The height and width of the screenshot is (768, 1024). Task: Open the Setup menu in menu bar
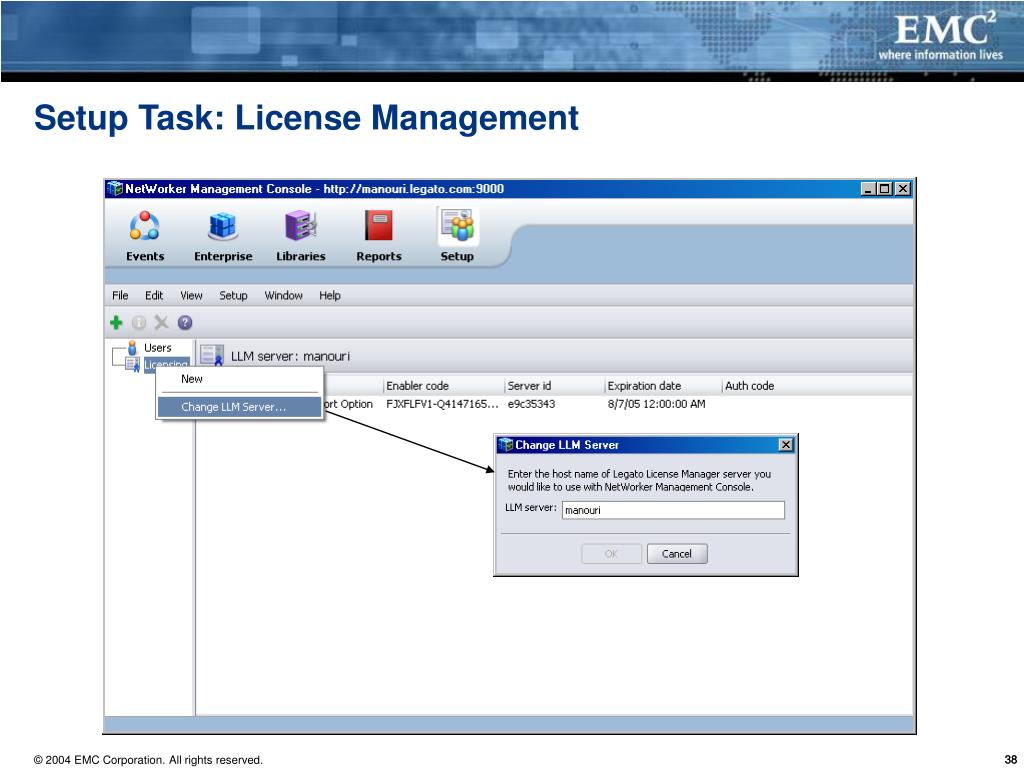(x=233, y=295)
